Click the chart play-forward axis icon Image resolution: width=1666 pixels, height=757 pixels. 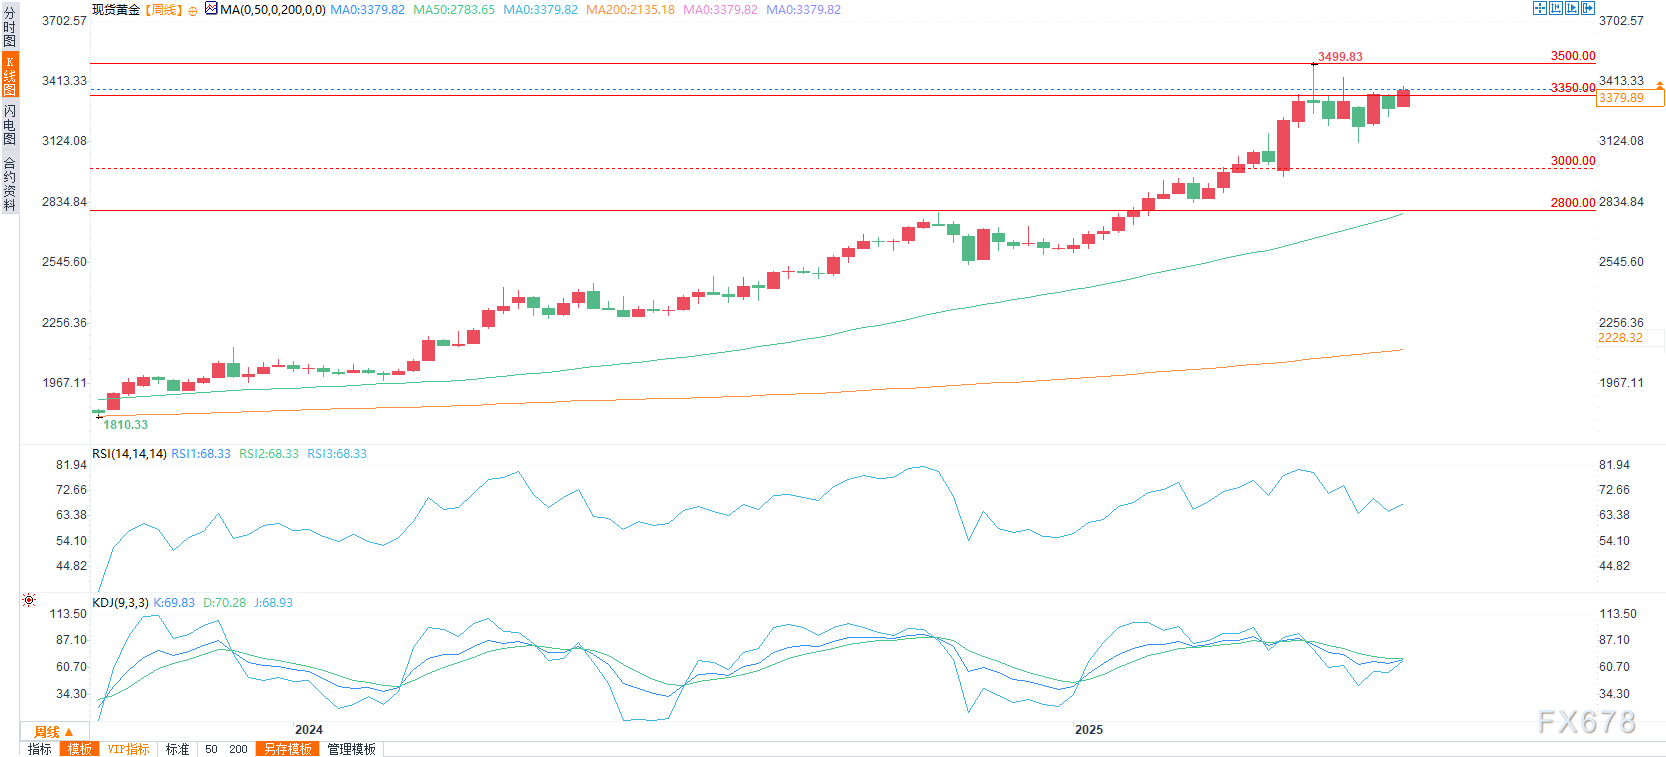[x=1572, y=8]
